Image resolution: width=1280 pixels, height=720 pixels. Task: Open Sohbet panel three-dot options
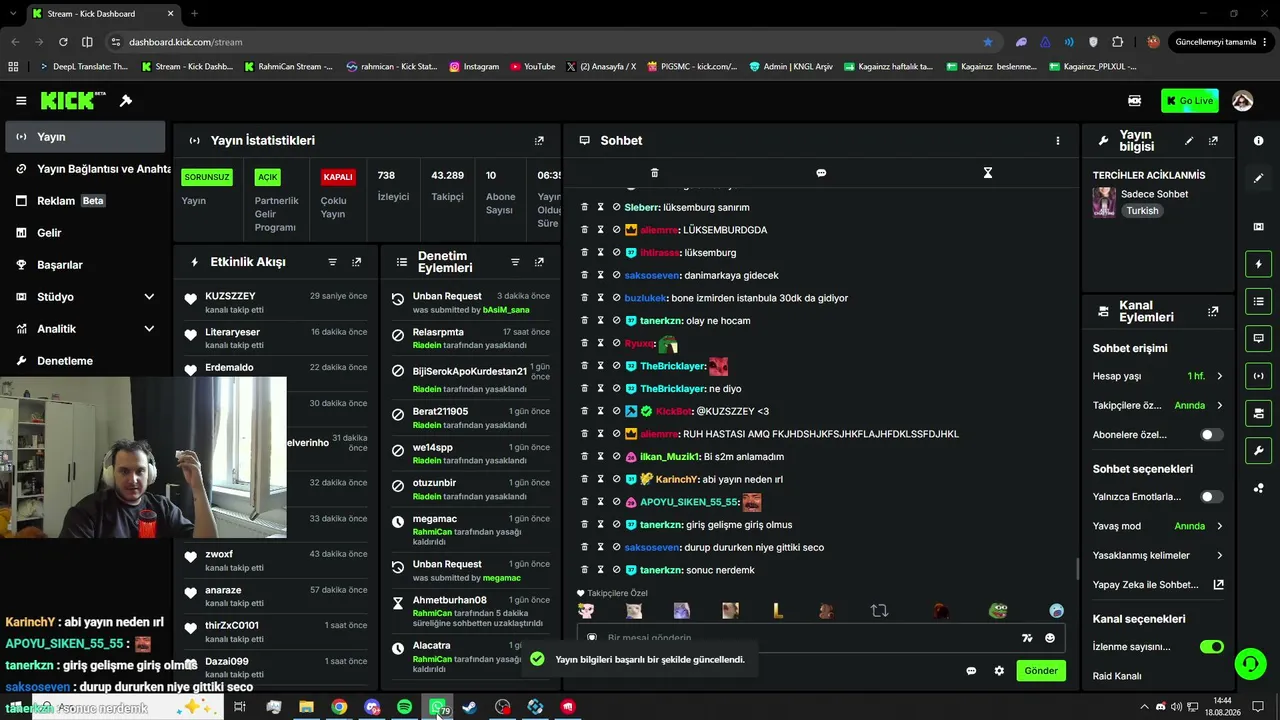tap(1057, 141)
